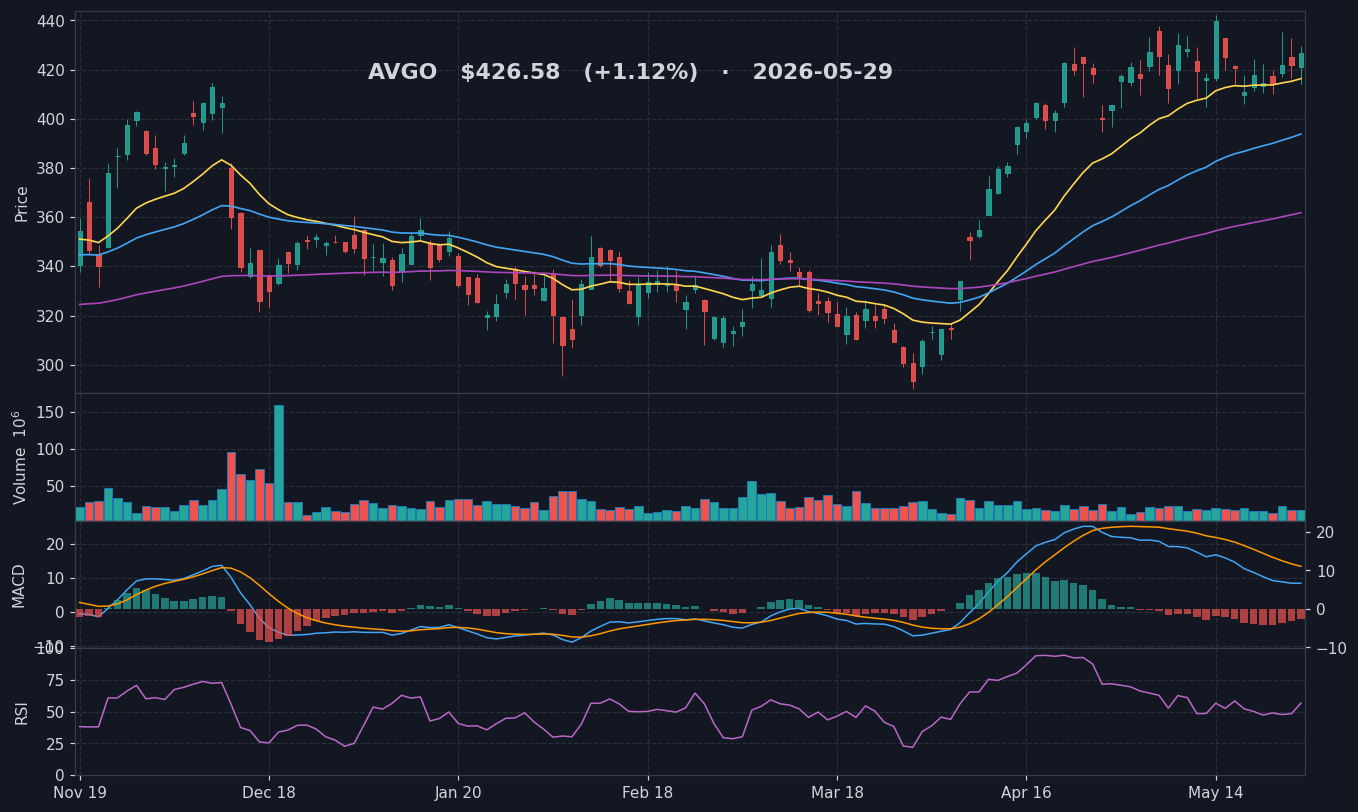Click the "May 14" date label
The image size is (1358, 812).
[x=1216, y=793]
